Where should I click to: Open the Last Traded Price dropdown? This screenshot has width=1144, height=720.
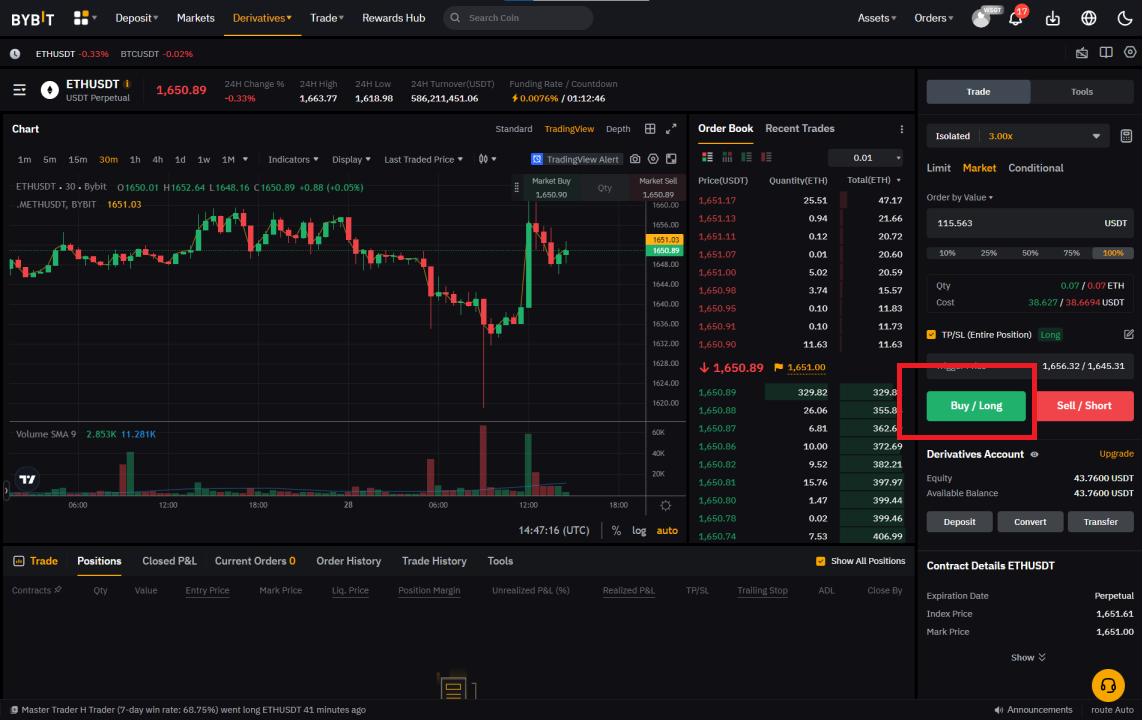coord(423,159)
